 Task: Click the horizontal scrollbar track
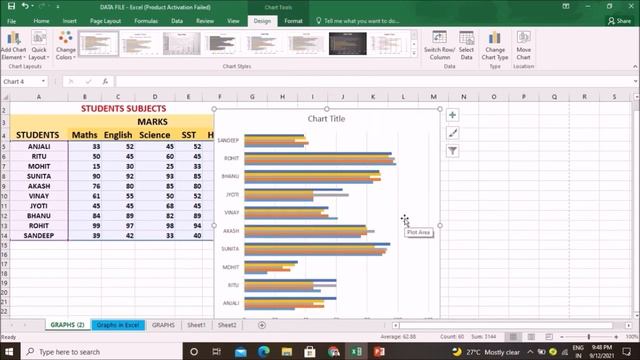(x=506, y=325)
